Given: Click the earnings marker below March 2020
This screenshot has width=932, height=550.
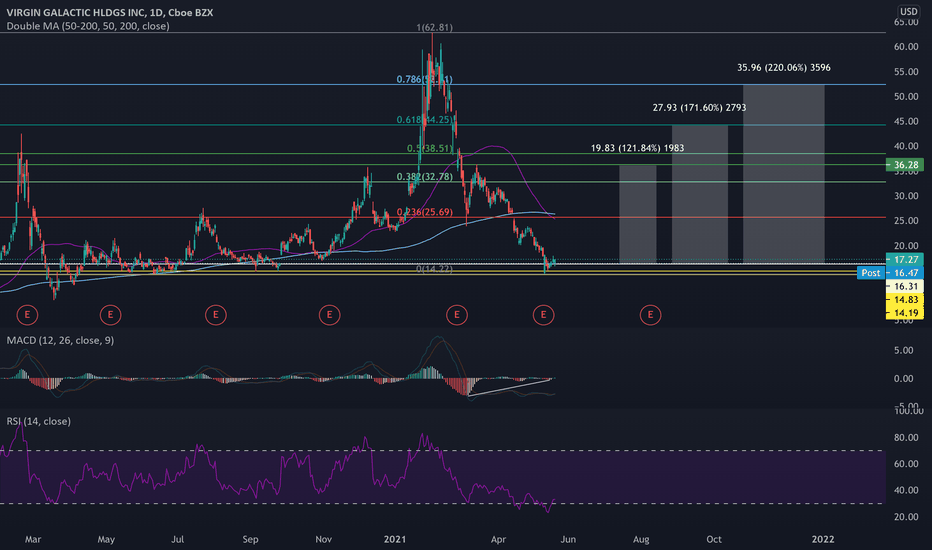Looking at the screenshot, I should (27, 315).
